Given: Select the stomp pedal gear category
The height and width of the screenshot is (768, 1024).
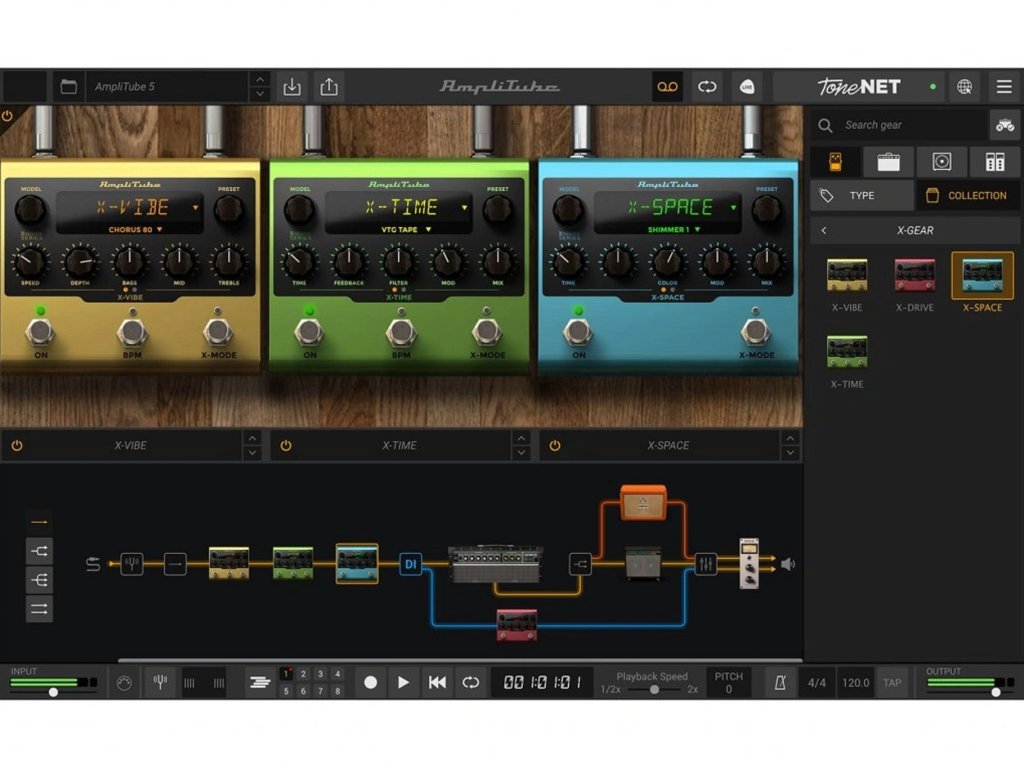Looking at the screenshot, I should 835,161.
